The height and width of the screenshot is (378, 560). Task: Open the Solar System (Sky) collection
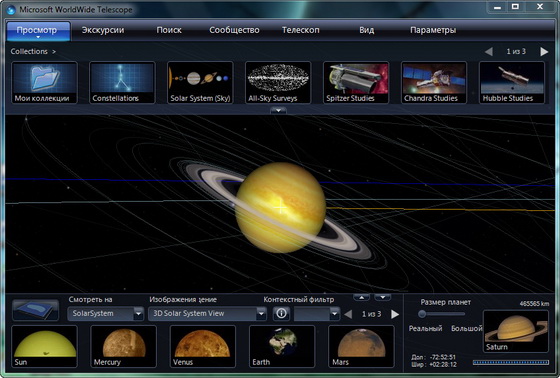pos(200,83)
